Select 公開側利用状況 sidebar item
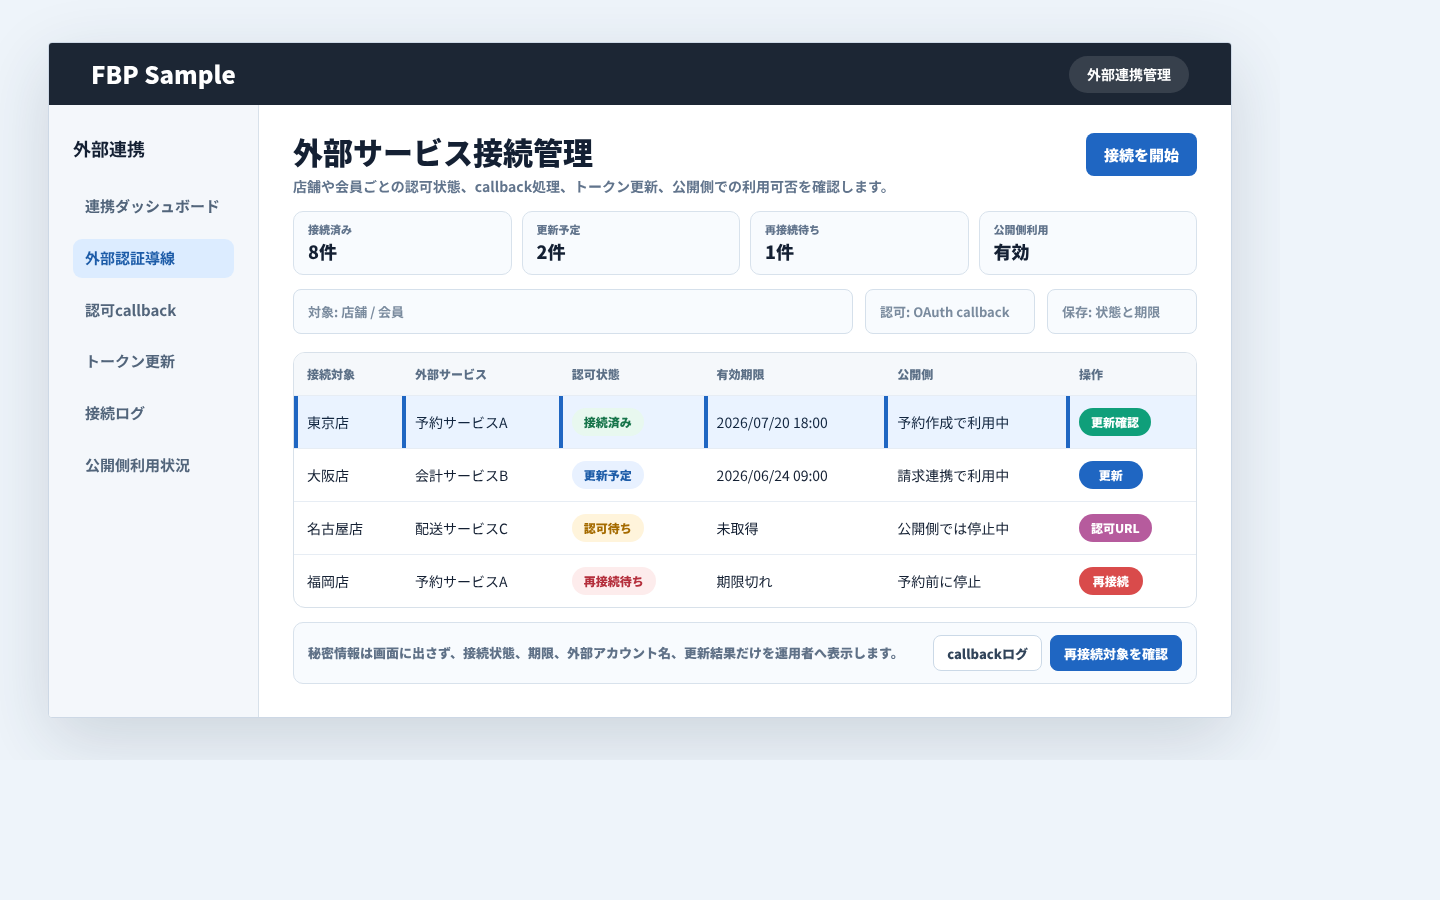 click(x=153, y=465)
